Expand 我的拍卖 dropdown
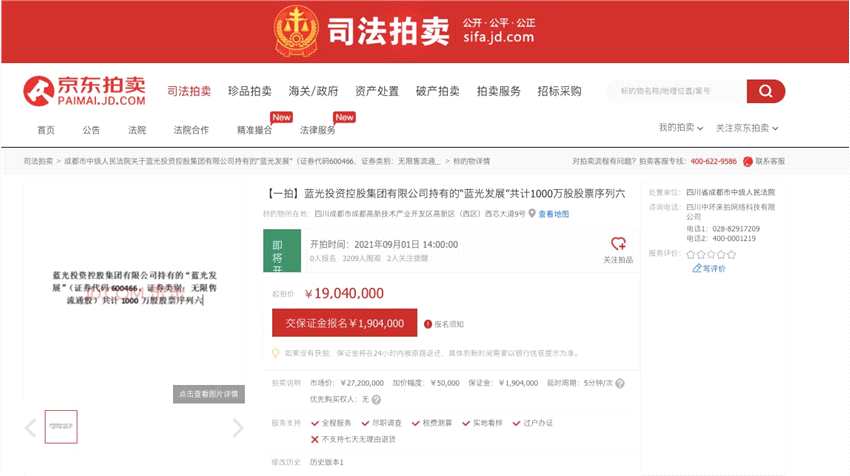850x476 pixels. point(681,128)
